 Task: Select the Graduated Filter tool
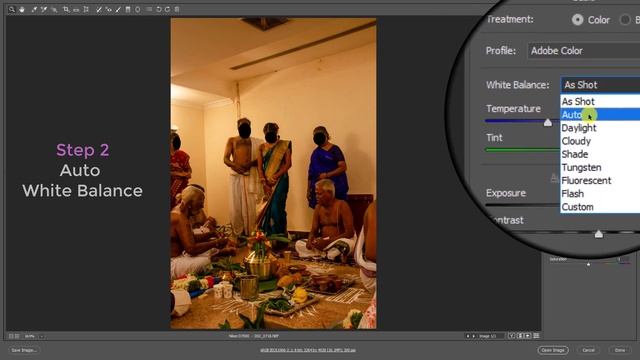point(128,9)
